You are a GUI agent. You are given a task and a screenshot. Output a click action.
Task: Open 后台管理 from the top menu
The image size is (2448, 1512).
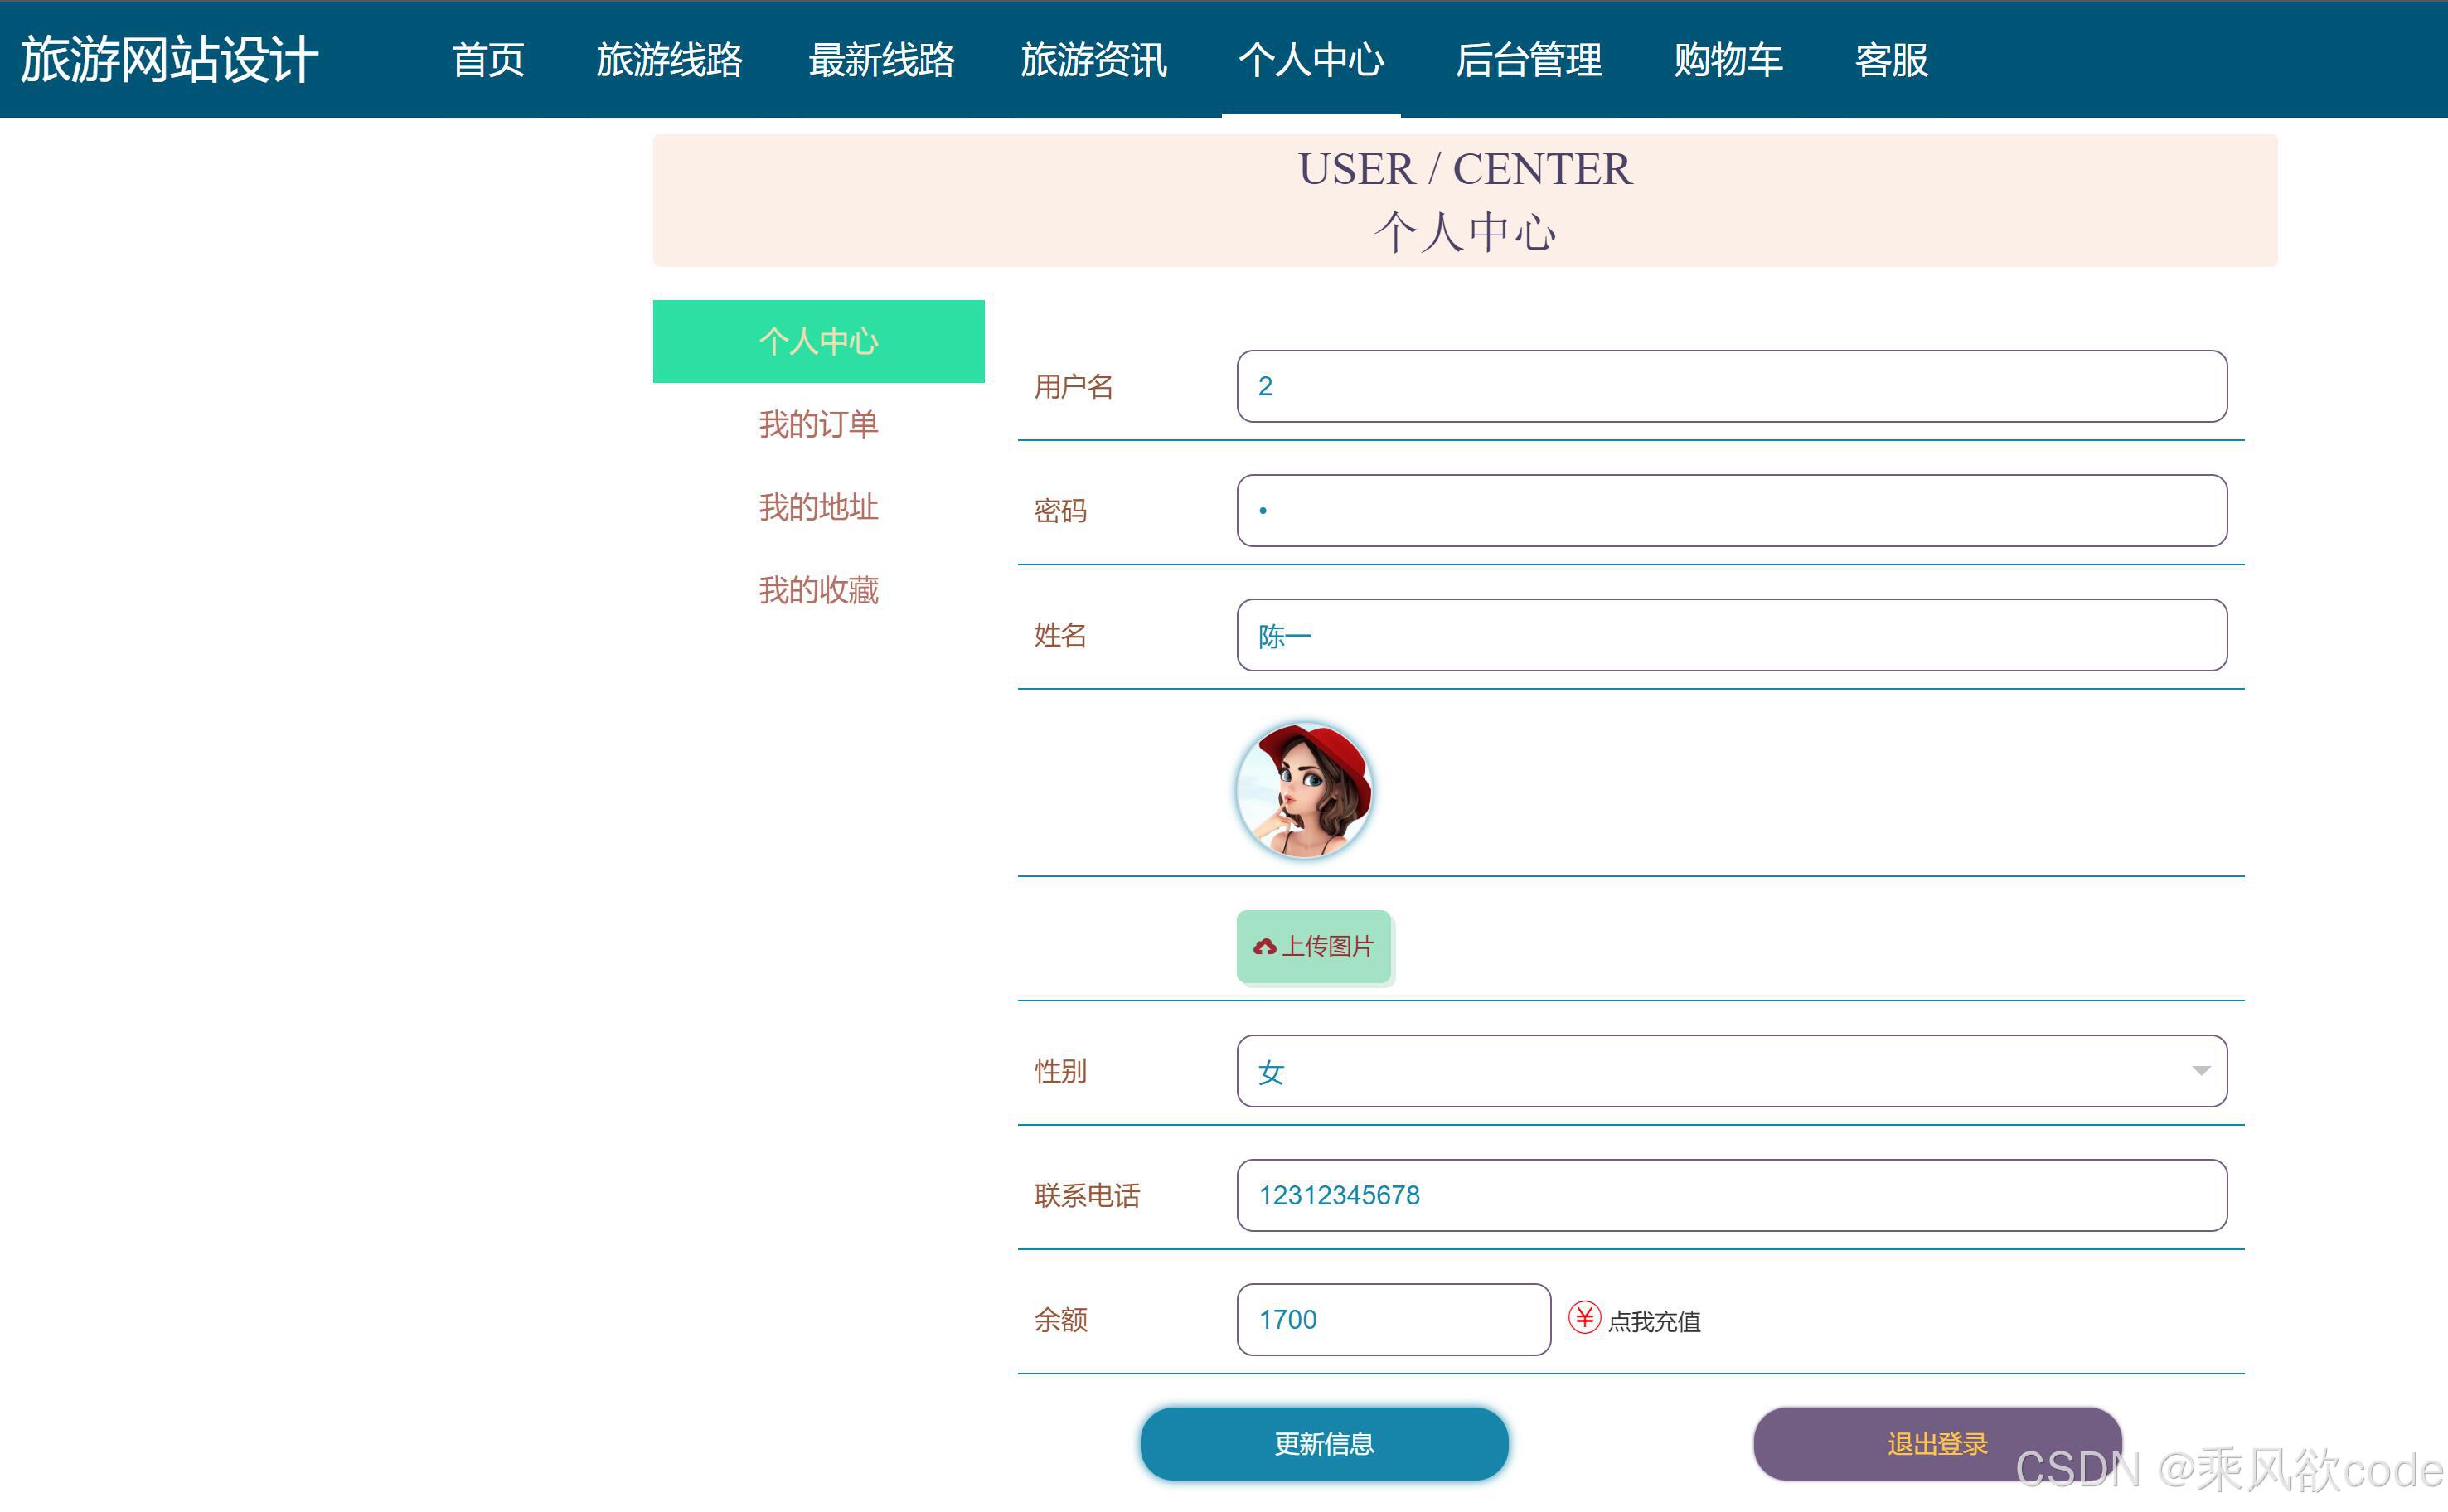[x=1528, y=60]
